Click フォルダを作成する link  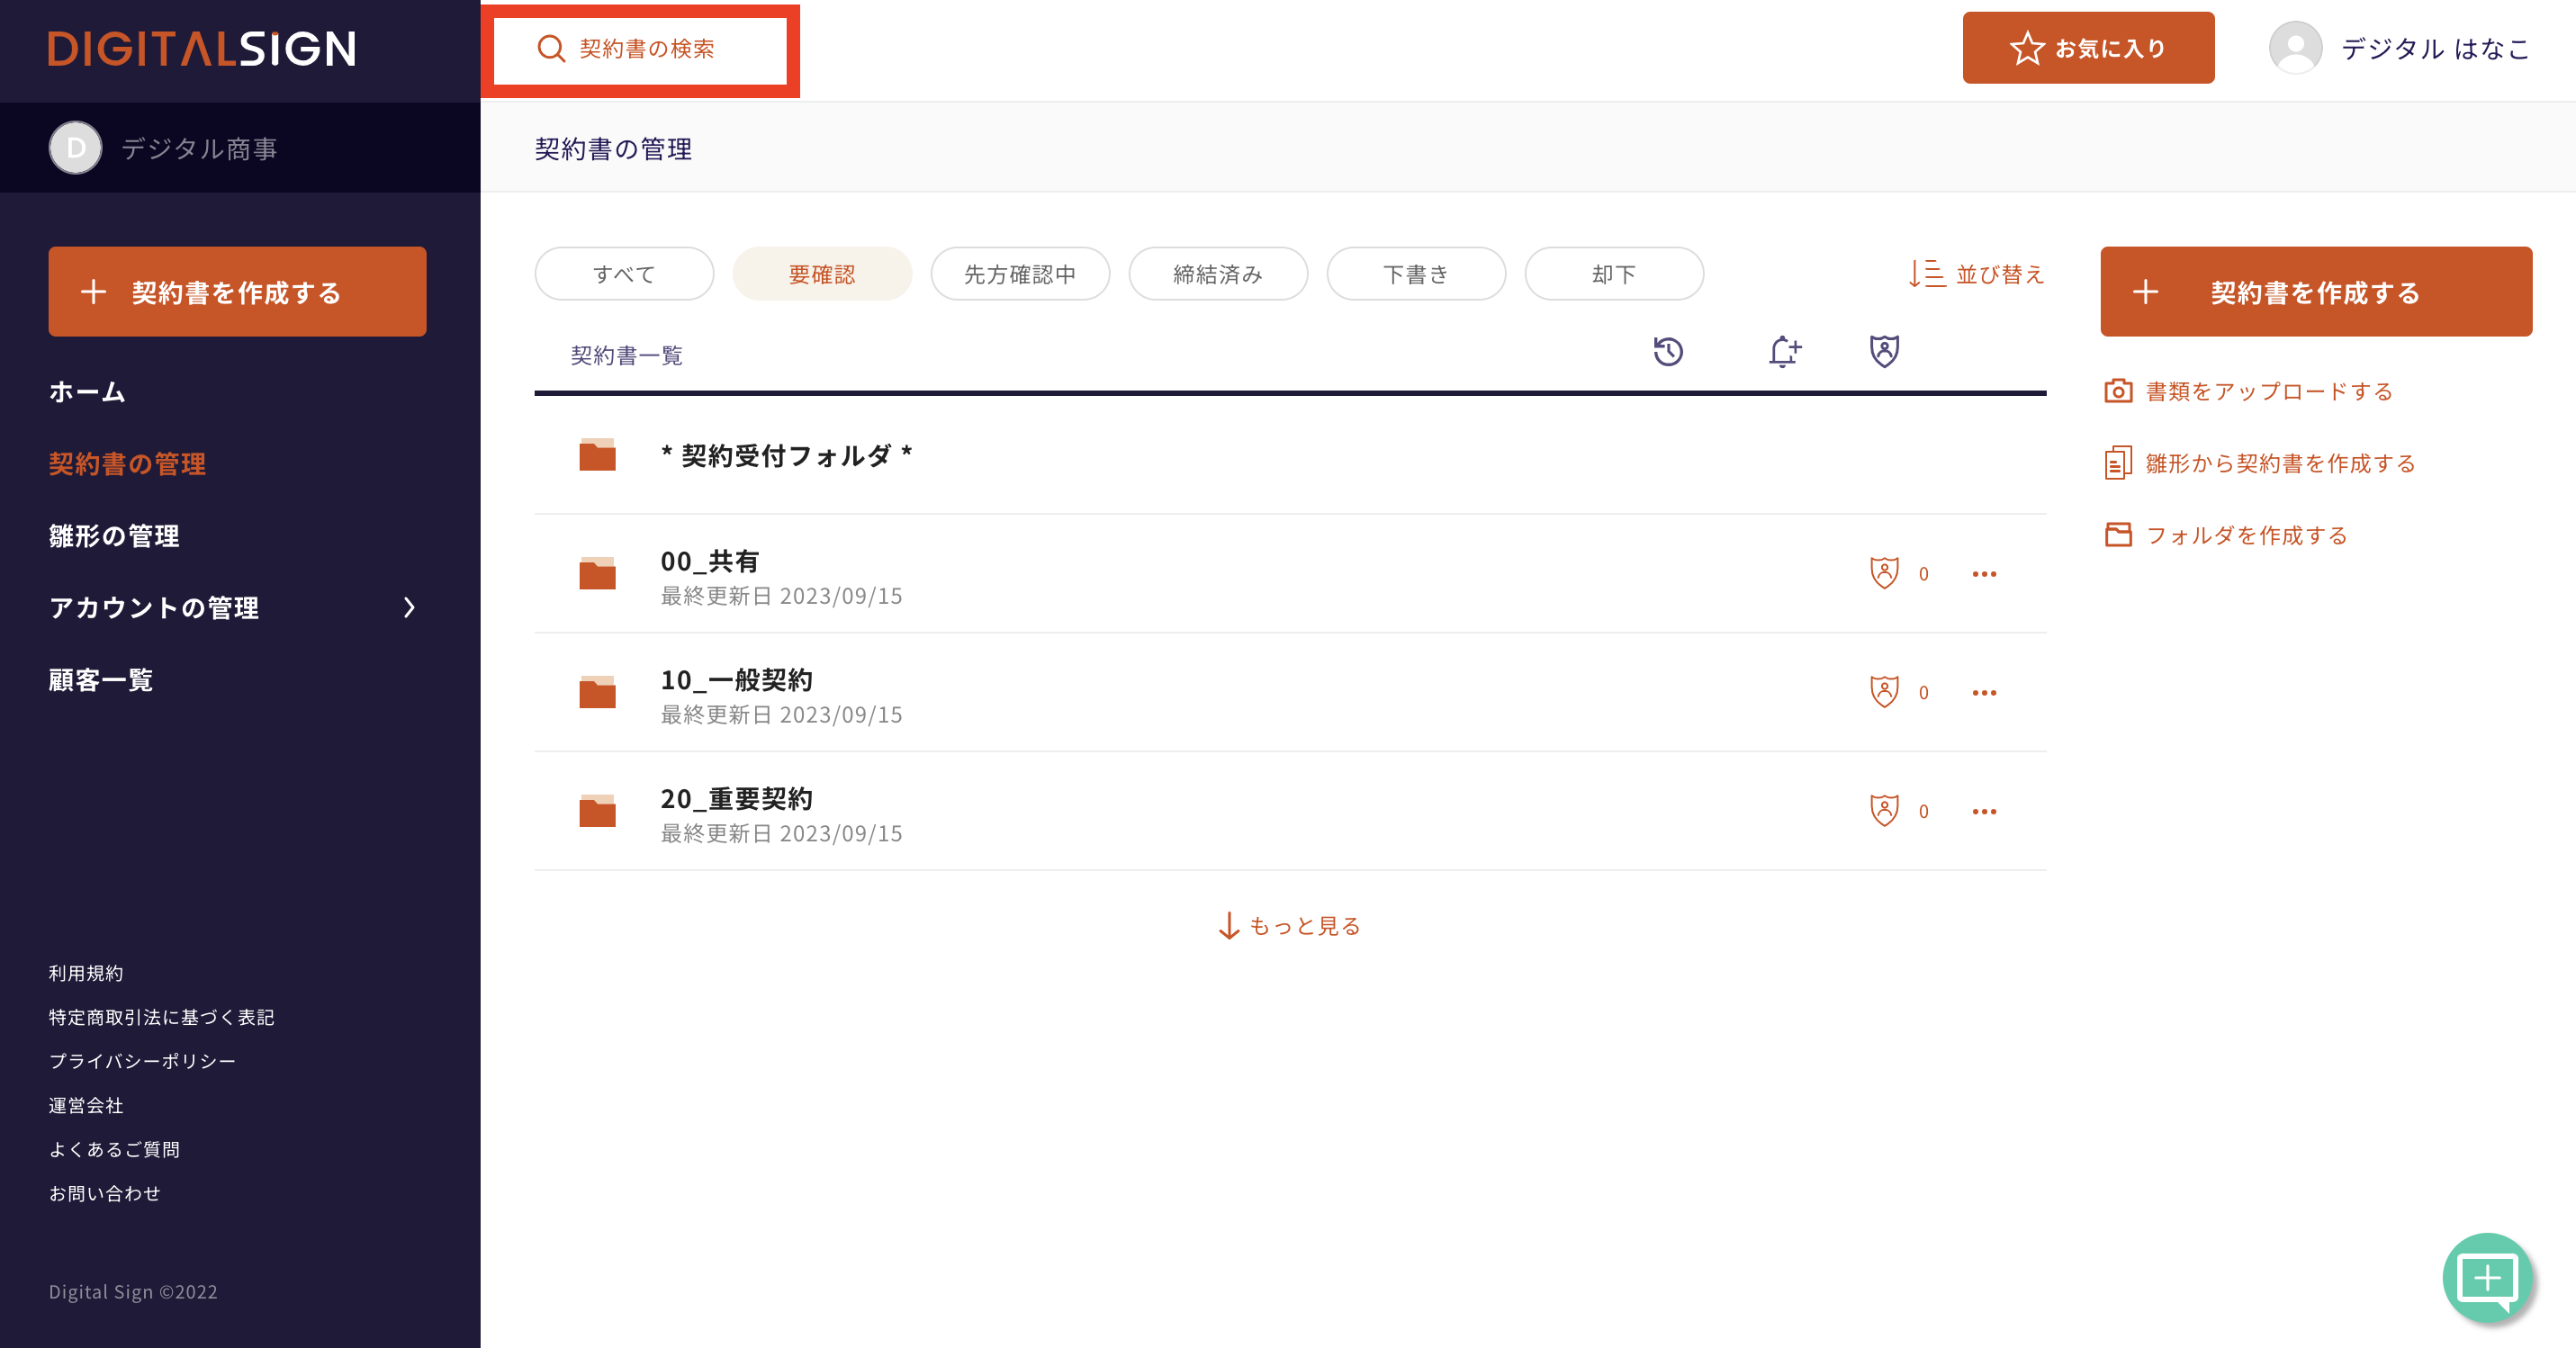pos(2246,535)
